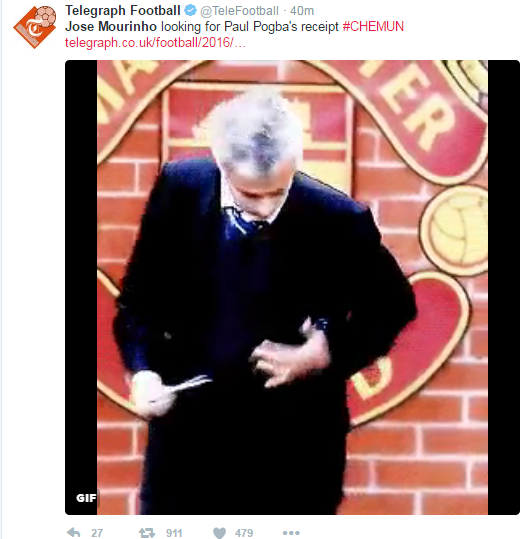530x539 pixels.
Task: Open the tweet's 40m timestamp
Action: [302, 11]
